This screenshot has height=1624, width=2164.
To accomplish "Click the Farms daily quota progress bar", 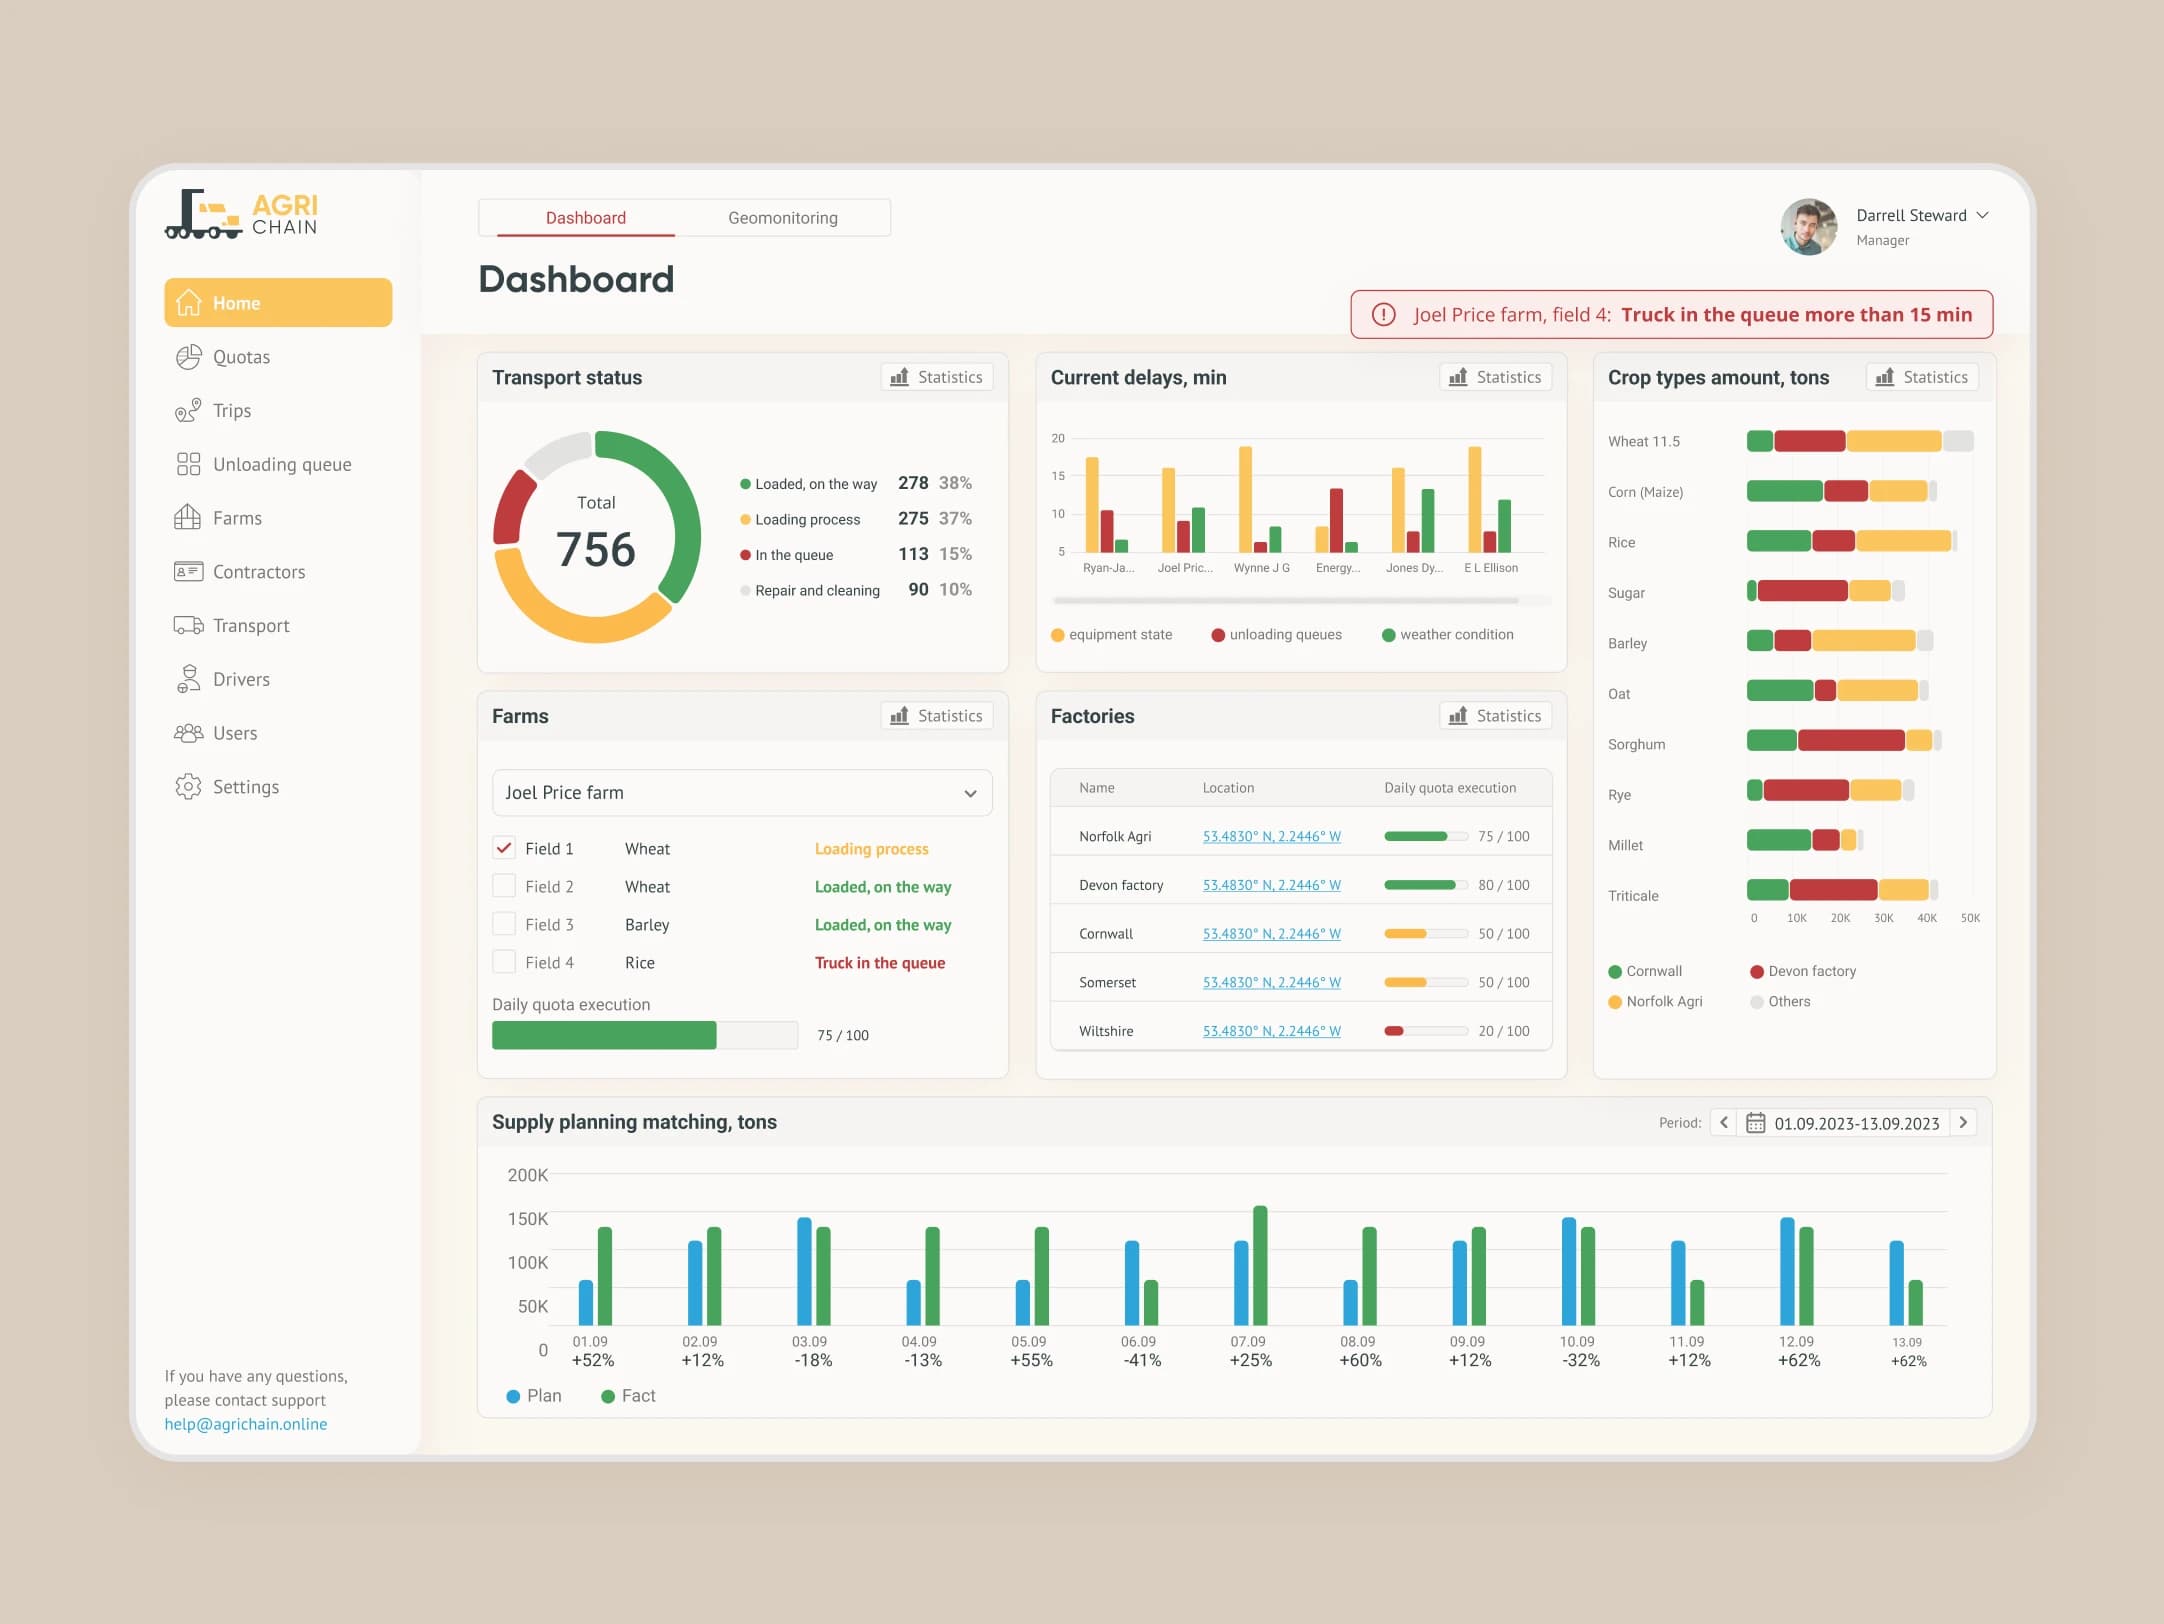I will (x=645, y=1035).
